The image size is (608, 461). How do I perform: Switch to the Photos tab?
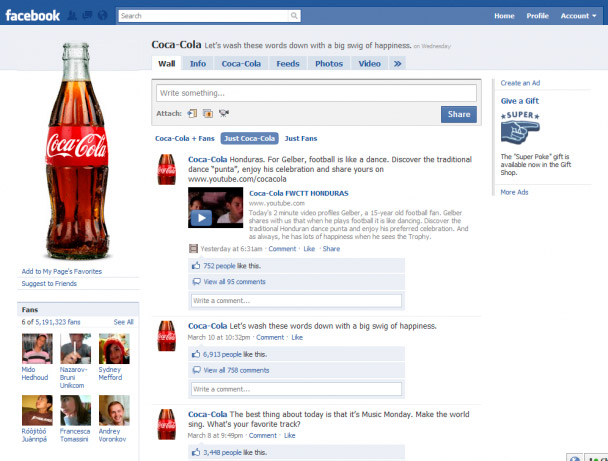pos(328,64)
